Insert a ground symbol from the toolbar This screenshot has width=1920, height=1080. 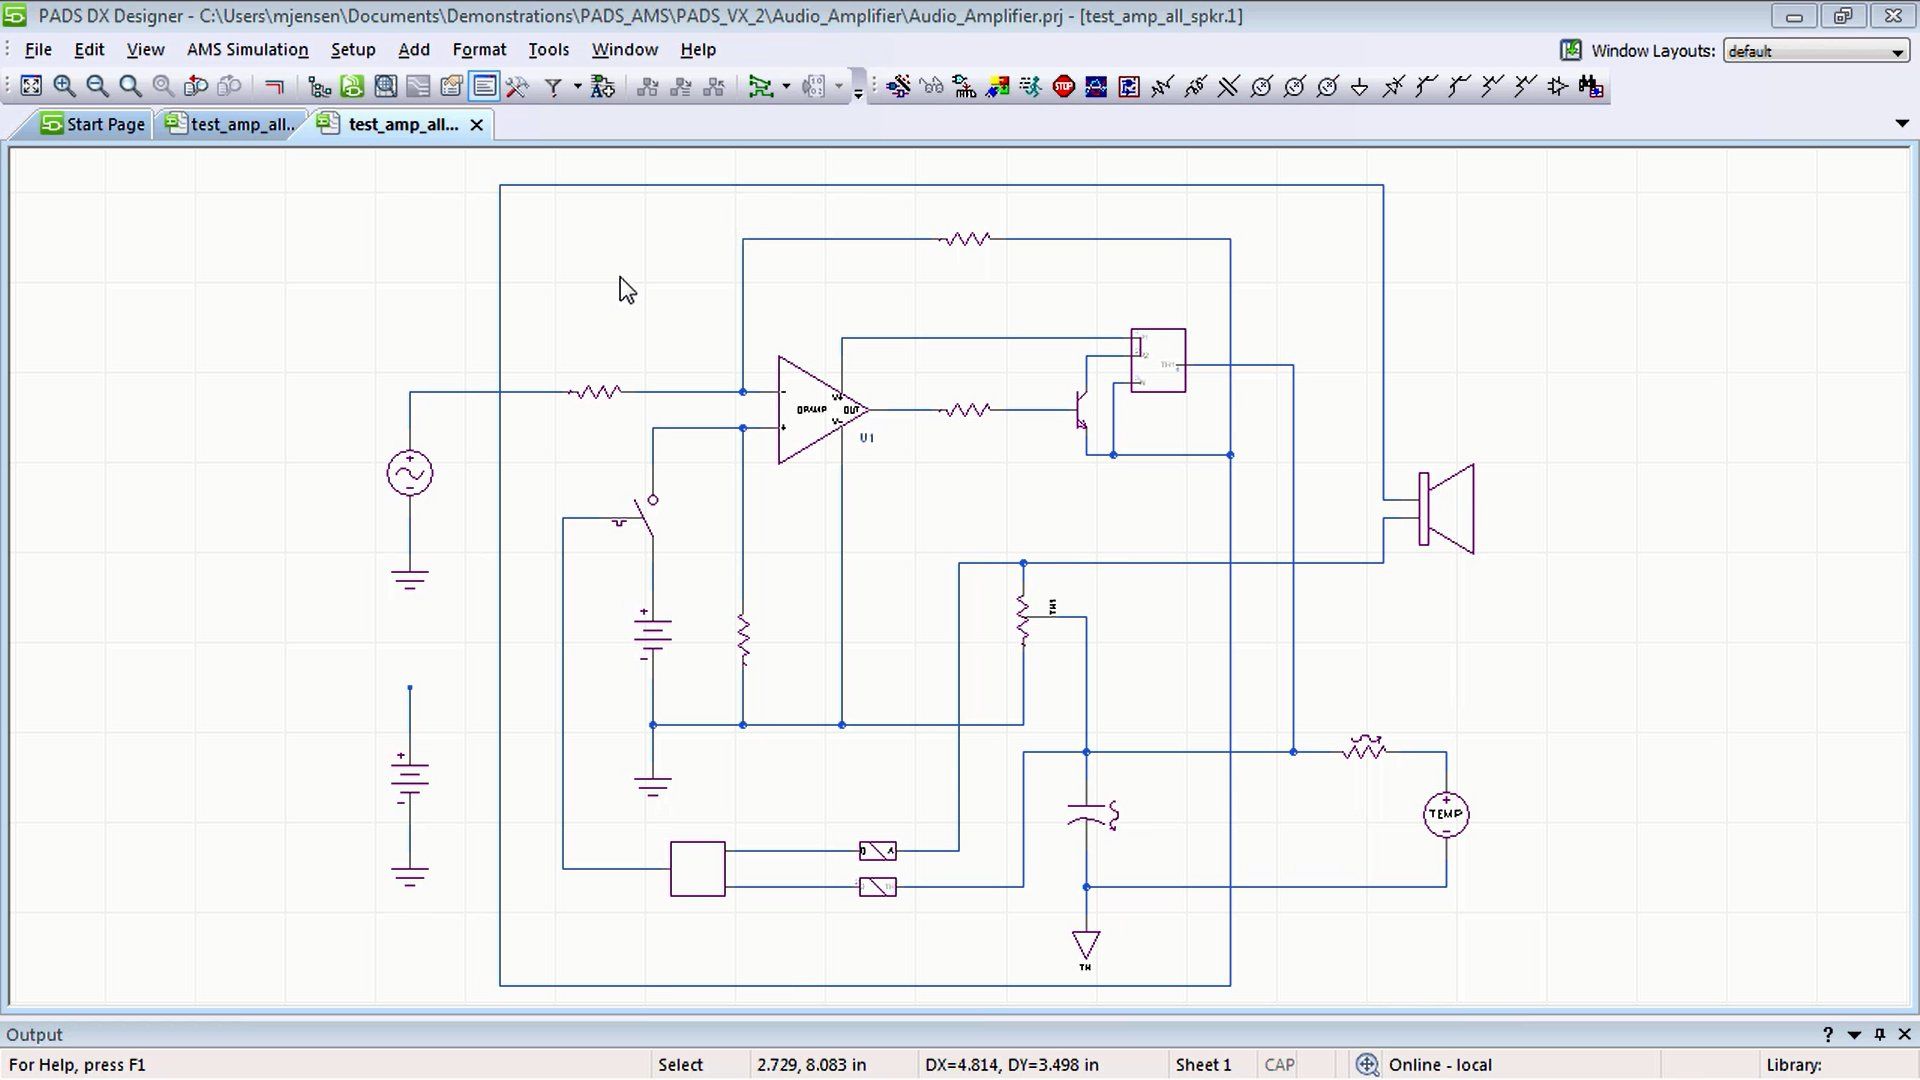[1359, 87]
